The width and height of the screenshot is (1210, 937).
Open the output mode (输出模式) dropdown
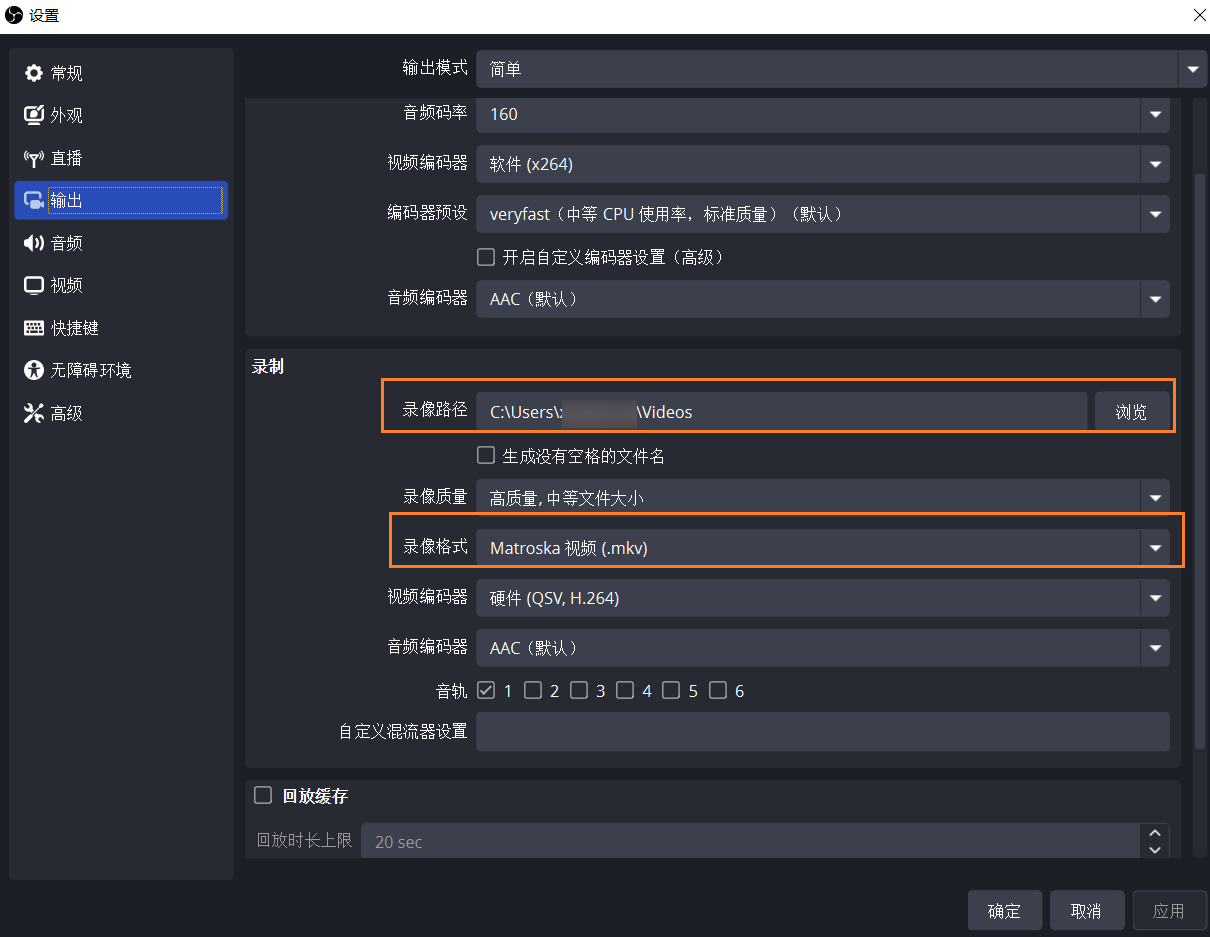point(840,69)
